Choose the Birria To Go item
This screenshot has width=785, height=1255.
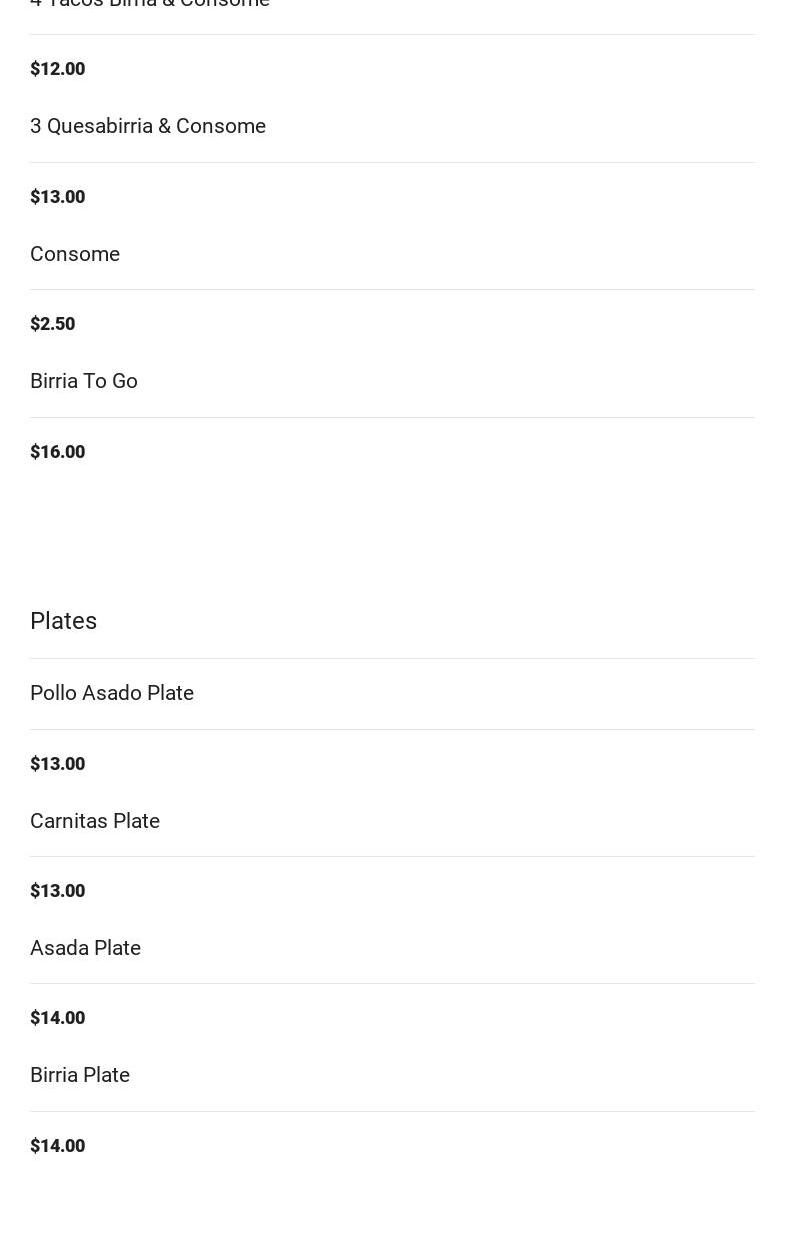tap(84, 381)
